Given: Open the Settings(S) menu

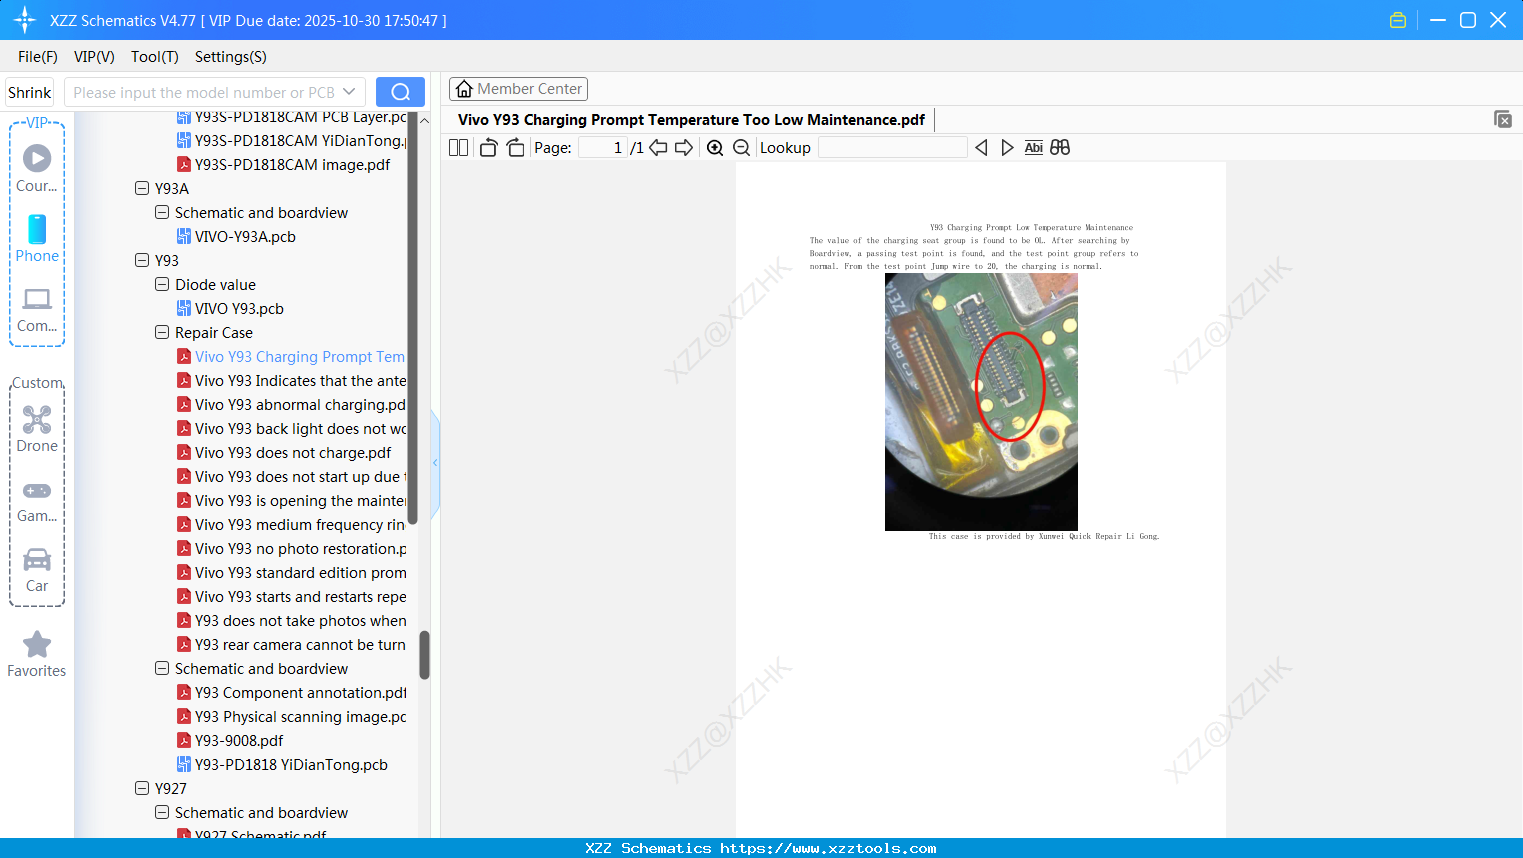Looking at the screenshot, I should coord(231,57).
